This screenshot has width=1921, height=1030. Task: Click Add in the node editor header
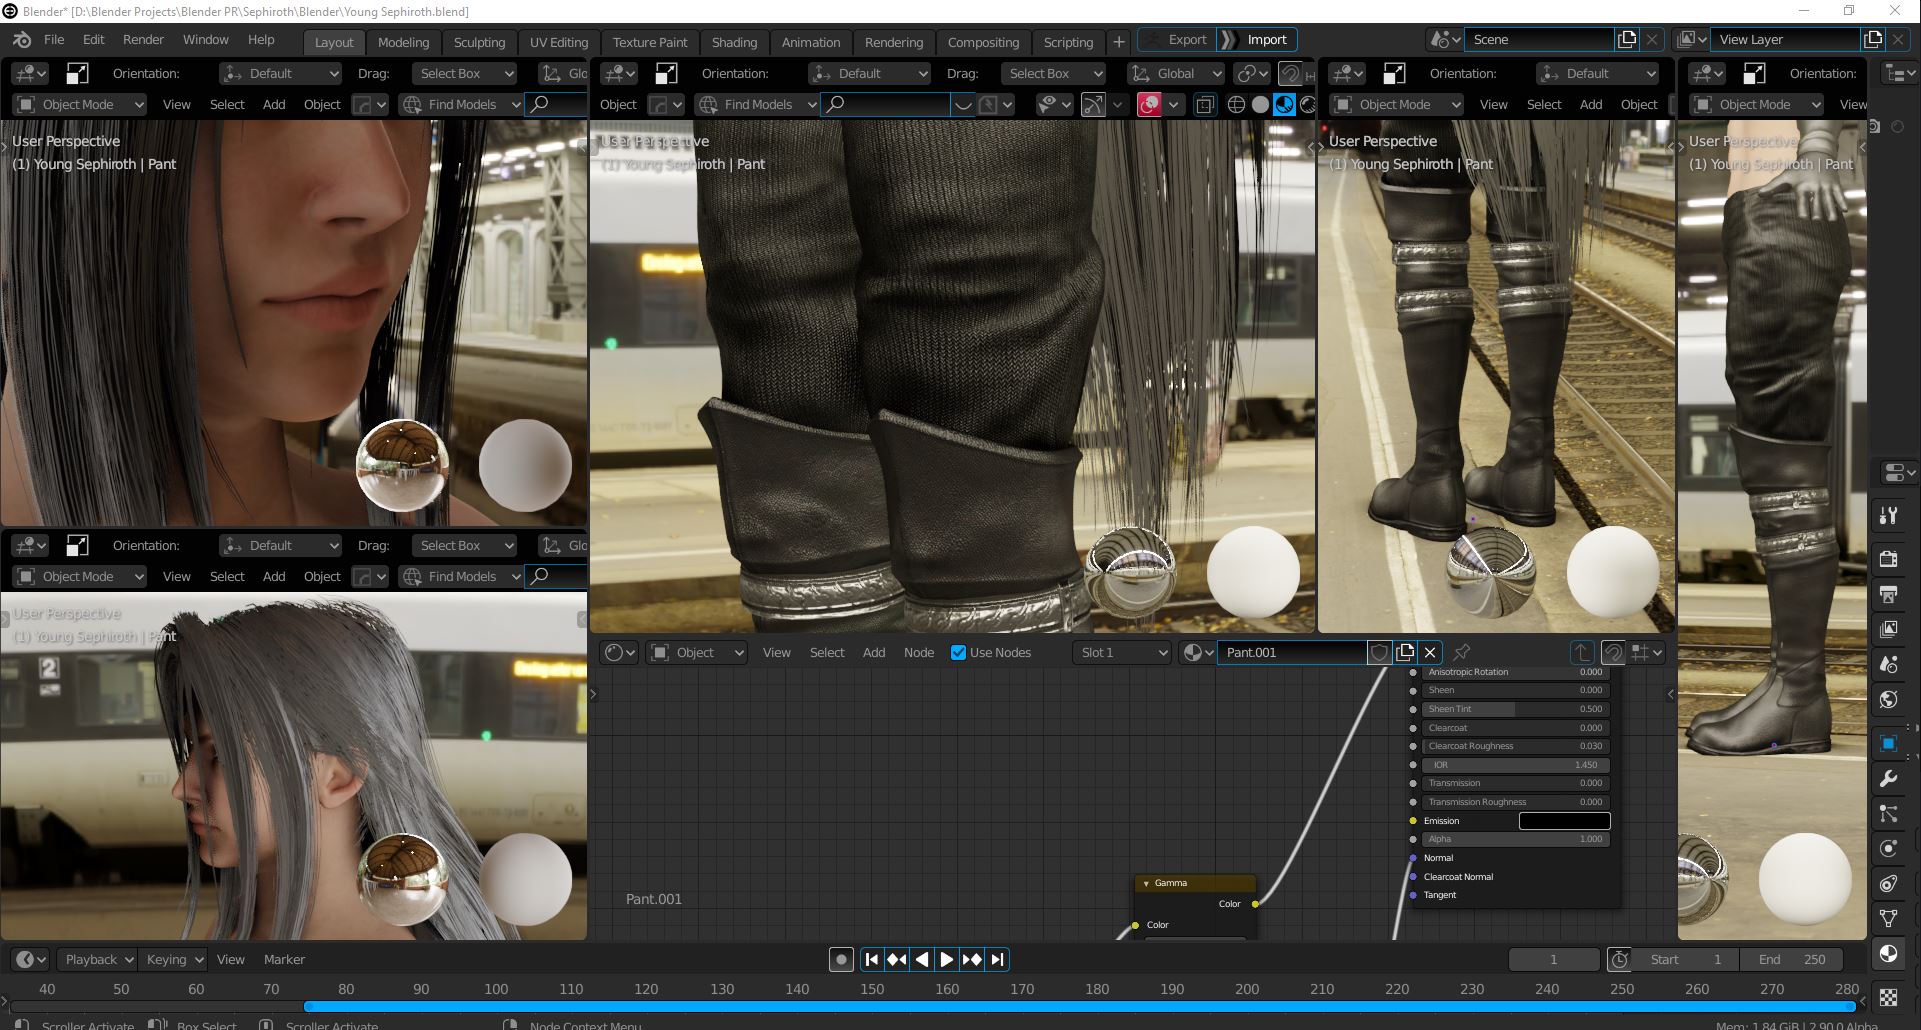click(x=874, y=652)
